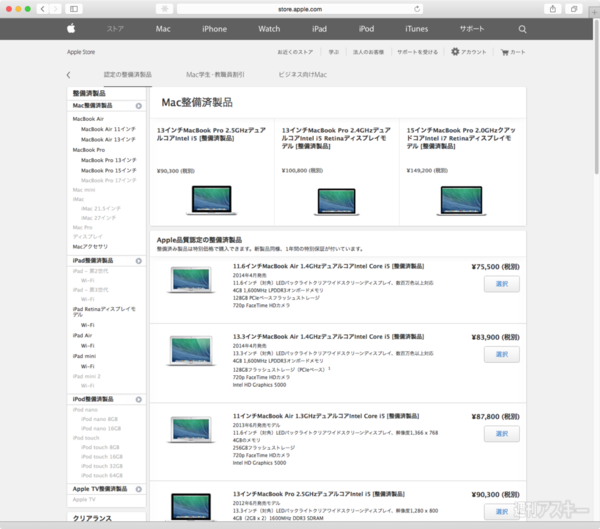Image resolution: width=600 pixels, height=529 pixels.
Task: Switch to Mac学生・教職員割引 tab
Action: coord(215,75)
